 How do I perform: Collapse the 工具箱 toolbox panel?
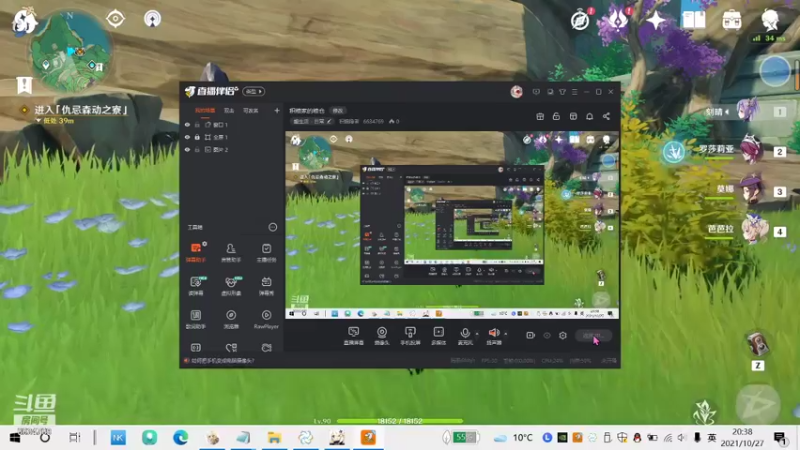coord(273,227)
